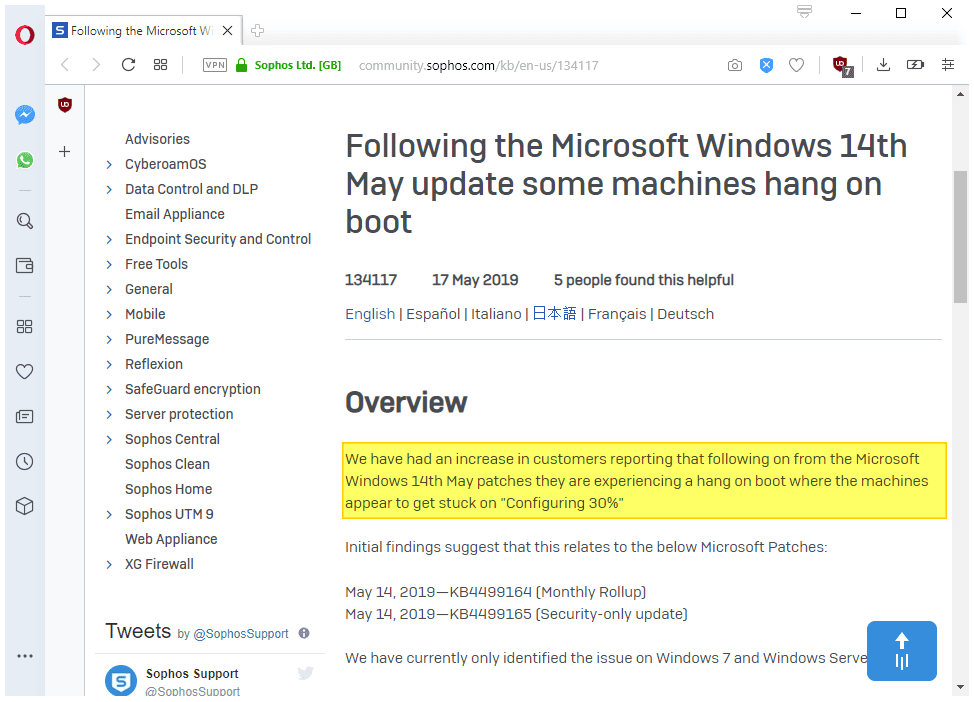Image resolution: width=974 pixels, height=702 pixels.
Task: Open sidebar setup three-dots menu
Action: click(25, 656)
